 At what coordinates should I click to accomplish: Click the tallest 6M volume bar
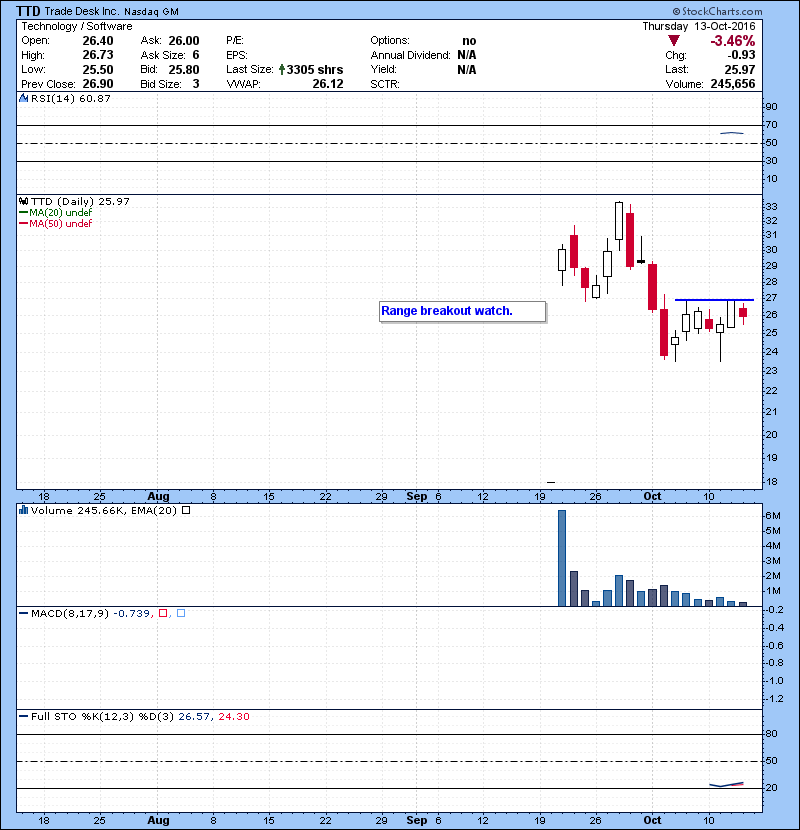[x=562, y=558]
